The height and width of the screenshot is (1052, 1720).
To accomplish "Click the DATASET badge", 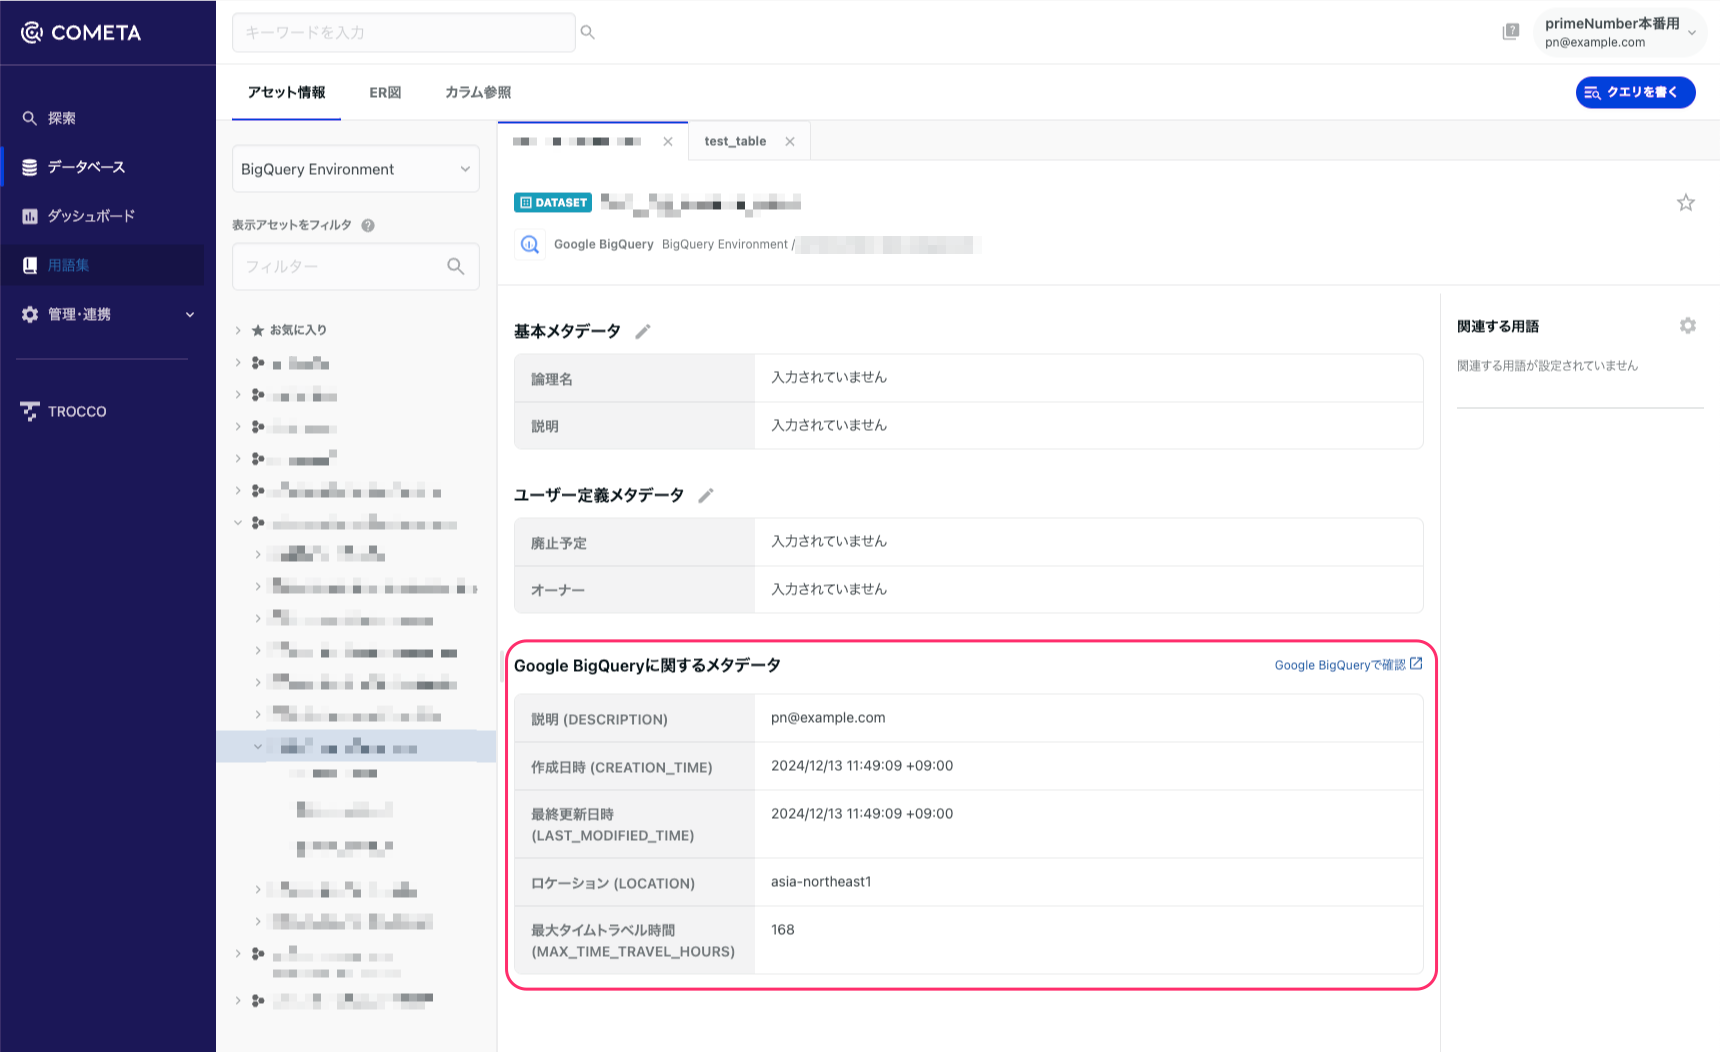I will point(553,203).
